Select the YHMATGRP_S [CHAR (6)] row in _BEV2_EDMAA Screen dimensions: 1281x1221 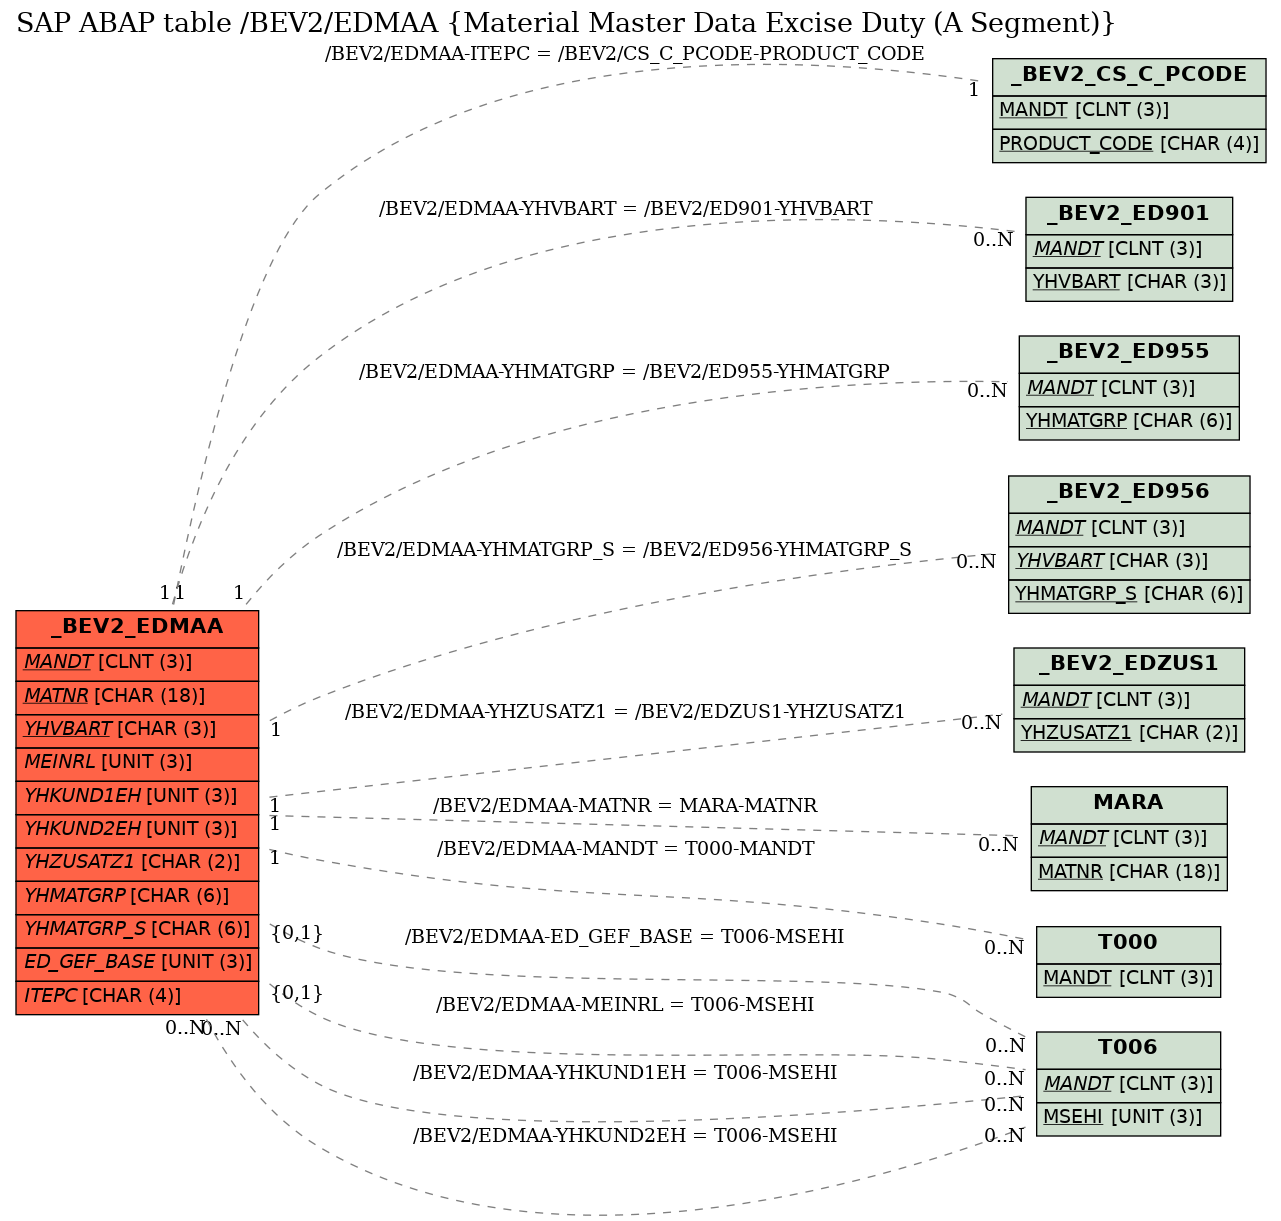pyautogui.click(x=137, y=929)
